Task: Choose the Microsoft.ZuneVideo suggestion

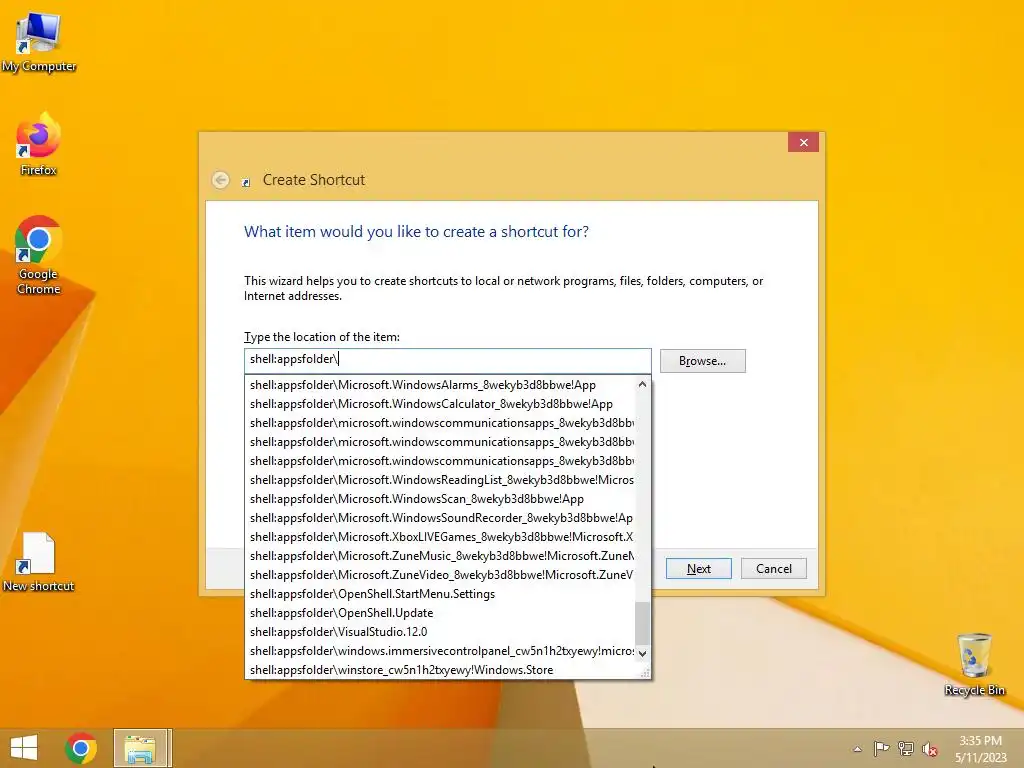Action: click(440, 575)
